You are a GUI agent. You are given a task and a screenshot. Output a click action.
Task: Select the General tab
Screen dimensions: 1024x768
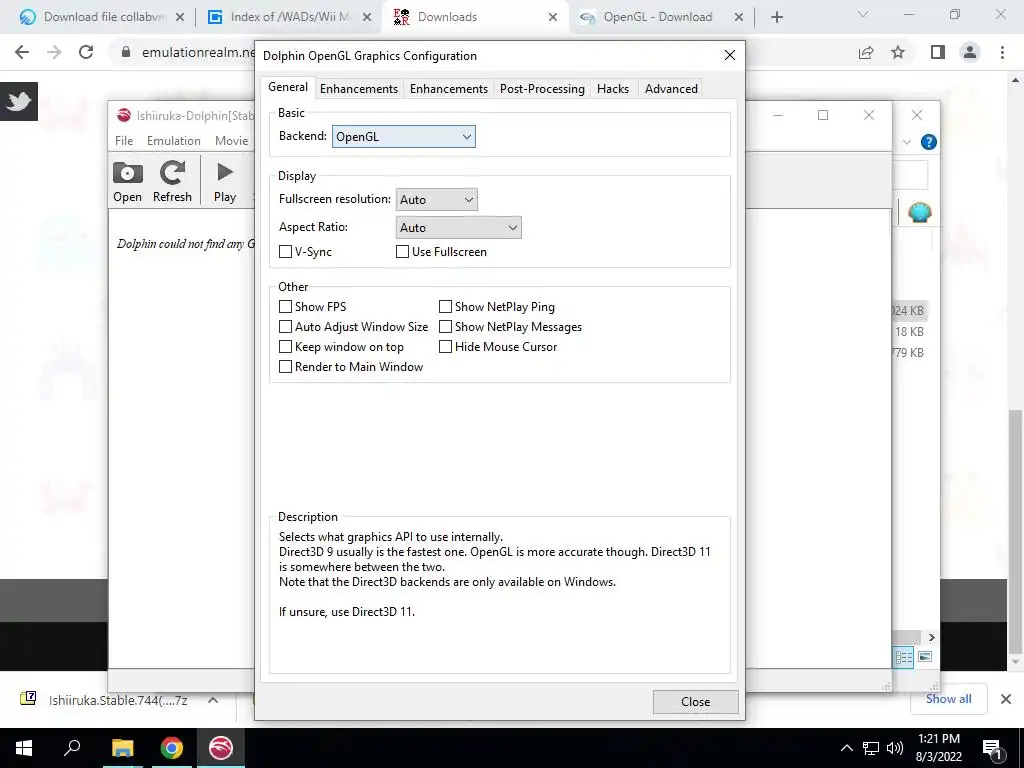tap(288, 87)
